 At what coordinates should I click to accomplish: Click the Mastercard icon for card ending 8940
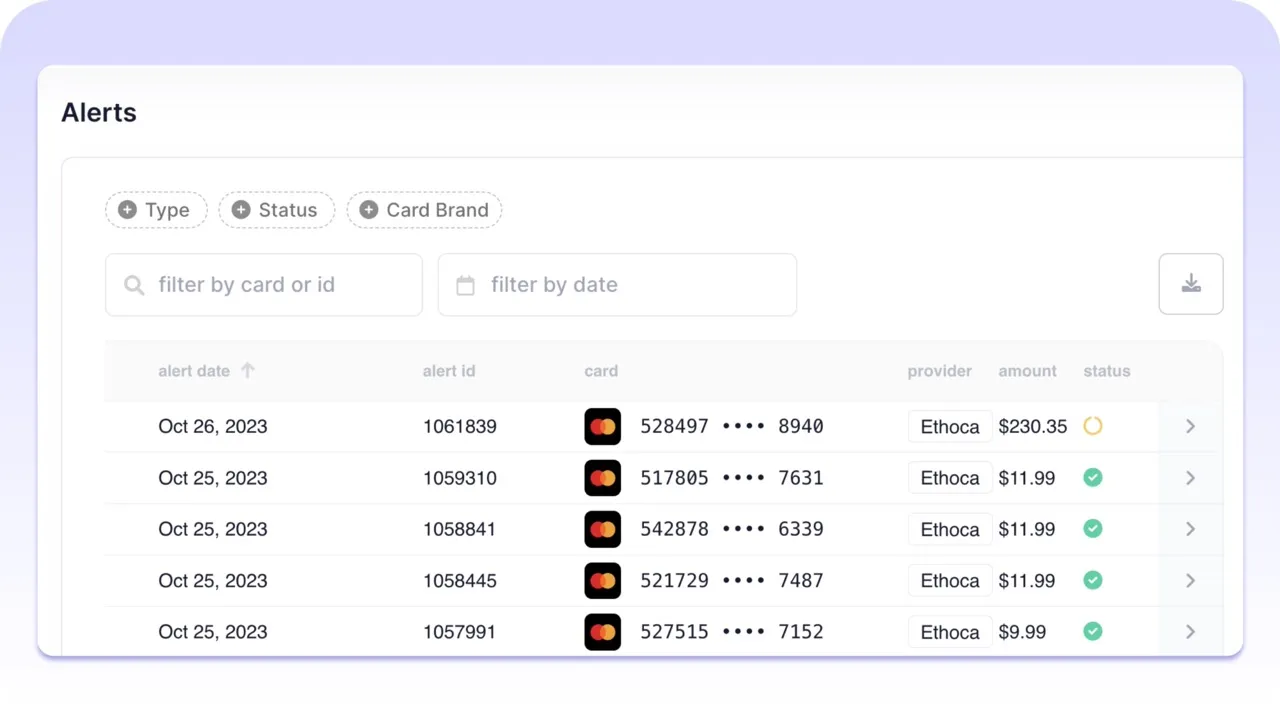click(602, 426)
